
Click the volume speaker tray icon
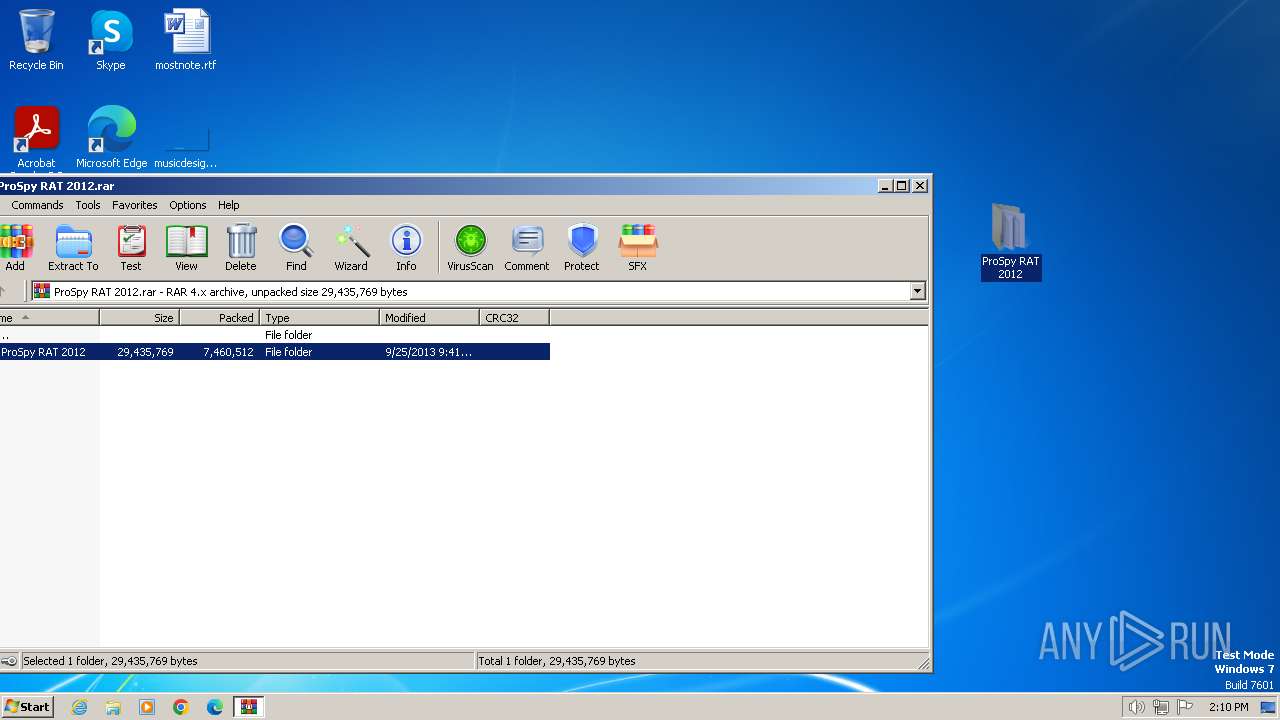point(1136,707)
